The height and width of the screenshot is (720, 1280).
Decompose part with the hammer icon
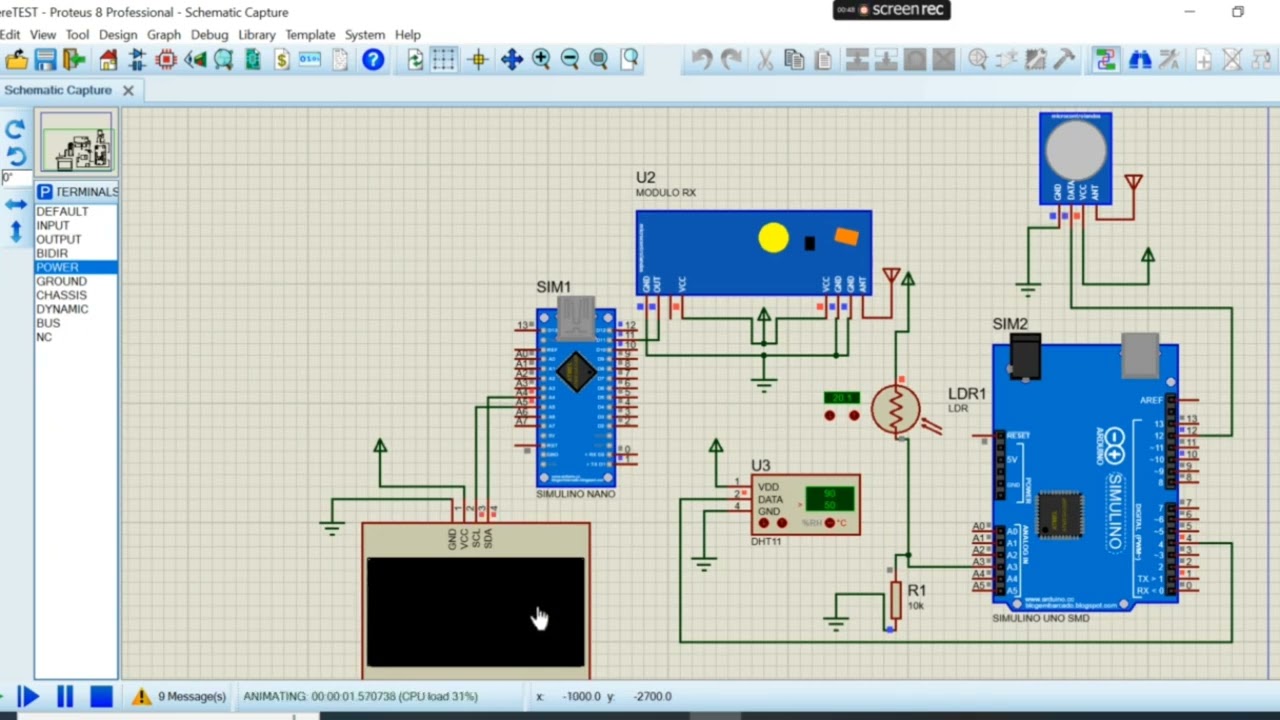coord(1065,60)
